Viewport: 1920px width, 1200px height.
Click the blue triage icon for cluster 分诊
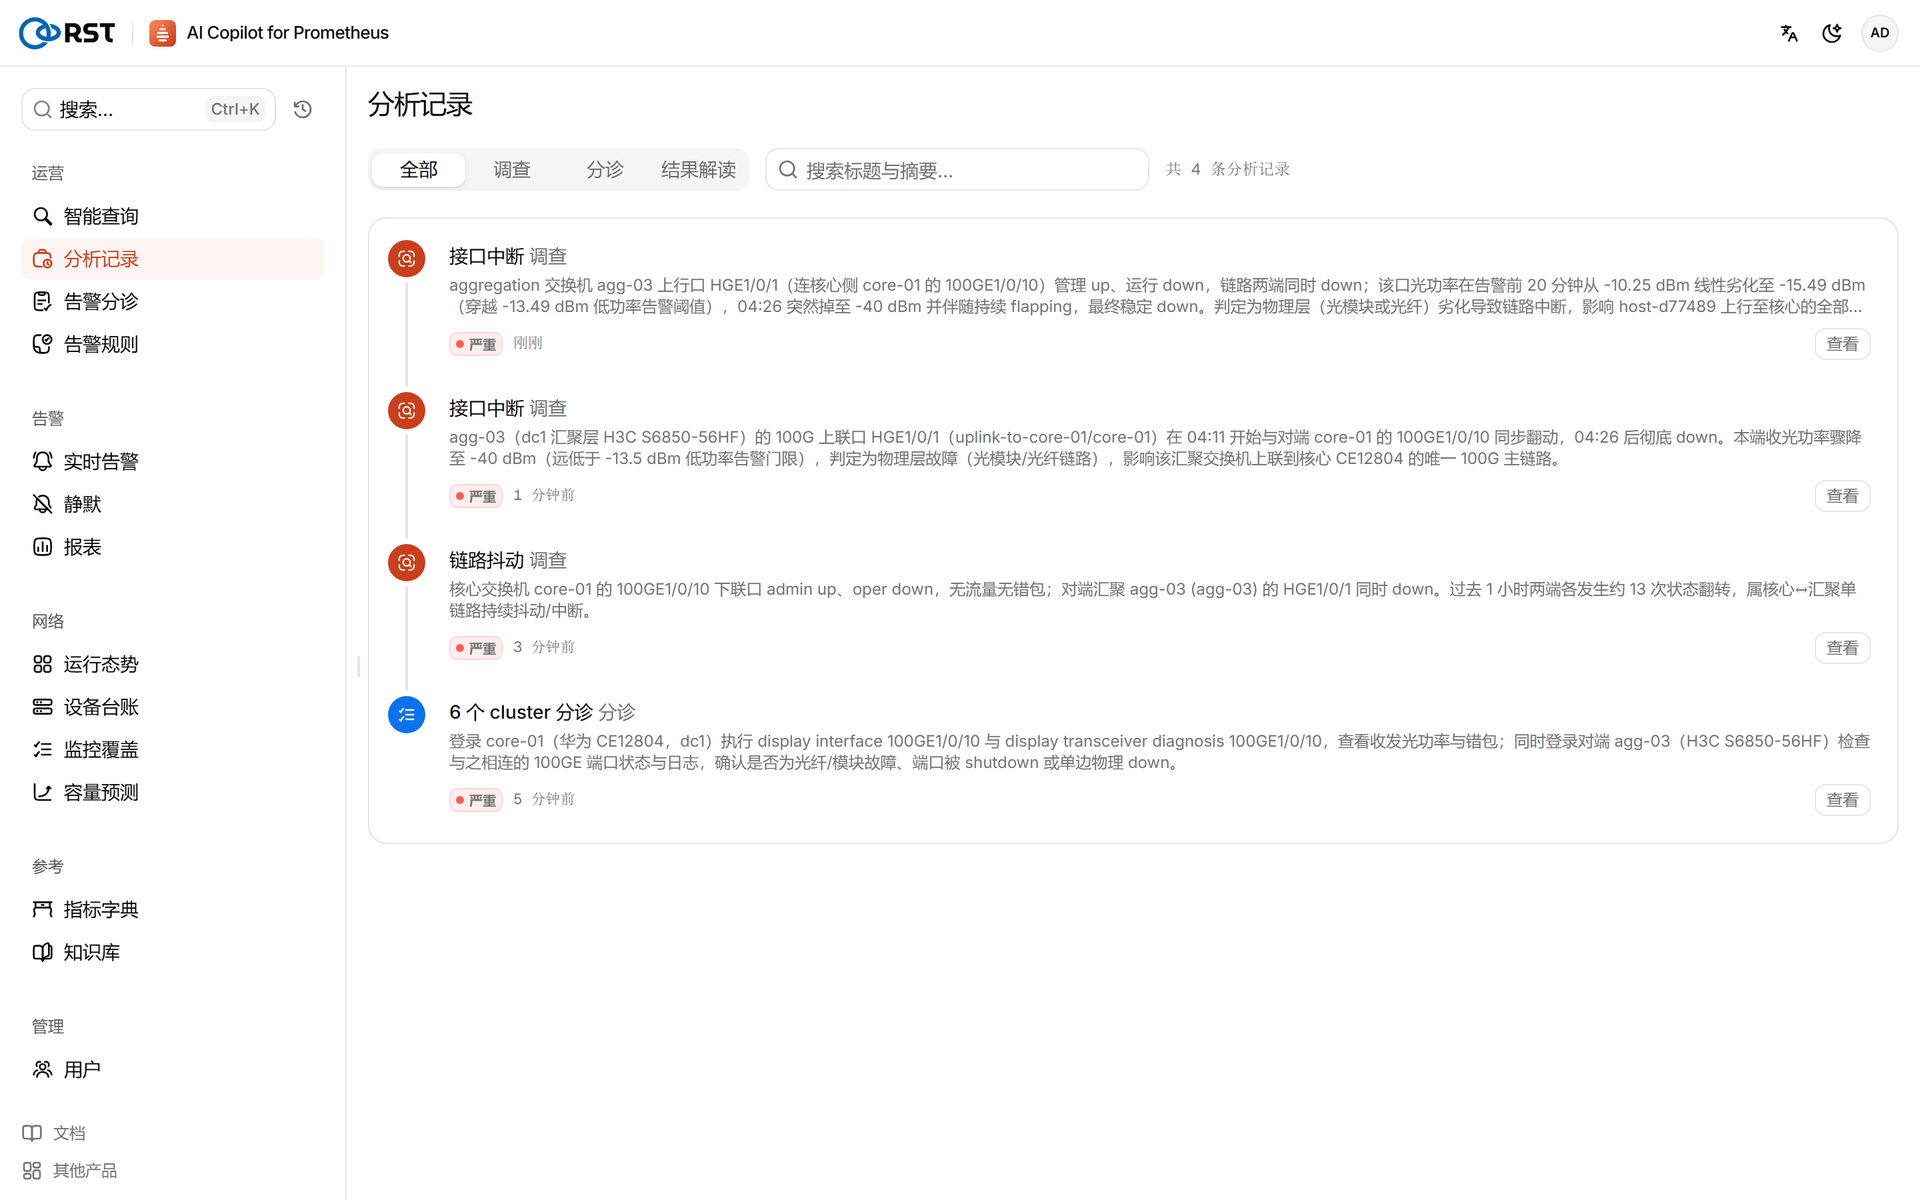pos(407,715)
